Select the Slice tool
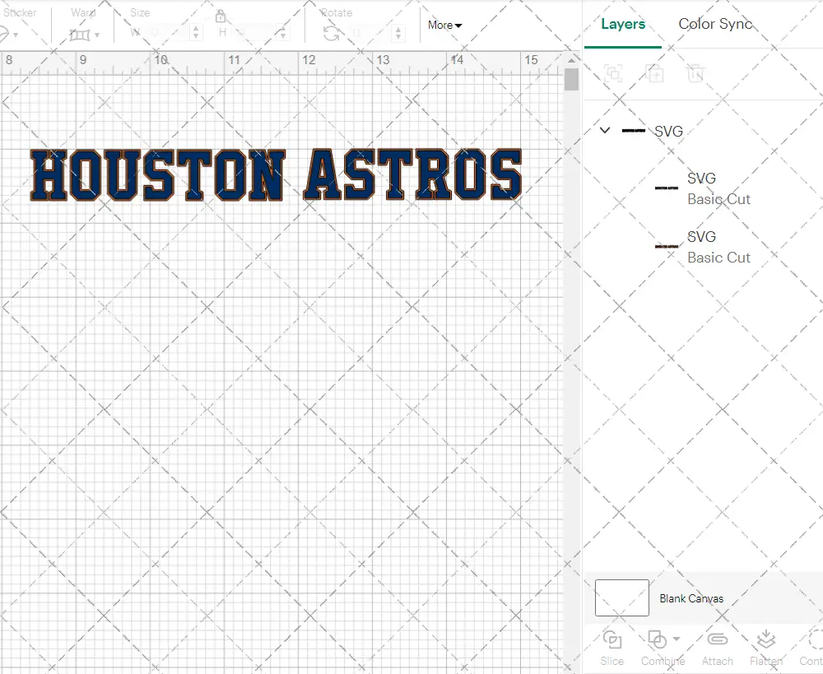This screenshot has width=823, height=674. (611, 640)
